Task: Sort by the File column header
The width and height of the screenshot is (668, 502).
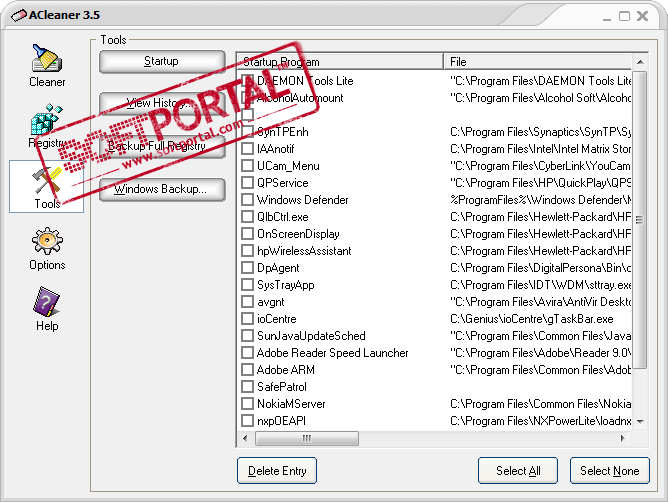Action: tap(538, 62)
